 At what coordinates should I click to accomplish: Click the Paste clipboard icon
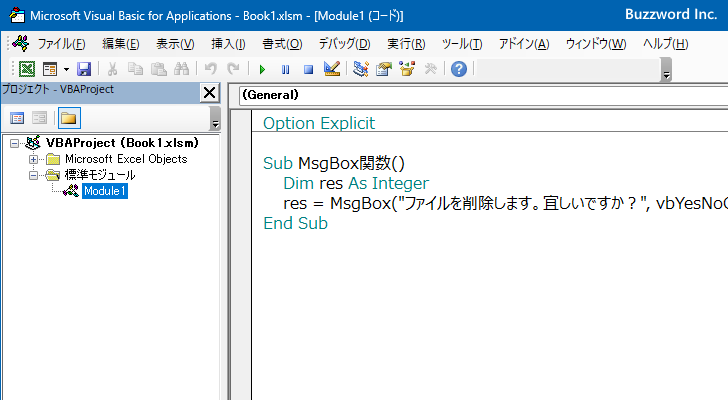click(x=158, y=69)
